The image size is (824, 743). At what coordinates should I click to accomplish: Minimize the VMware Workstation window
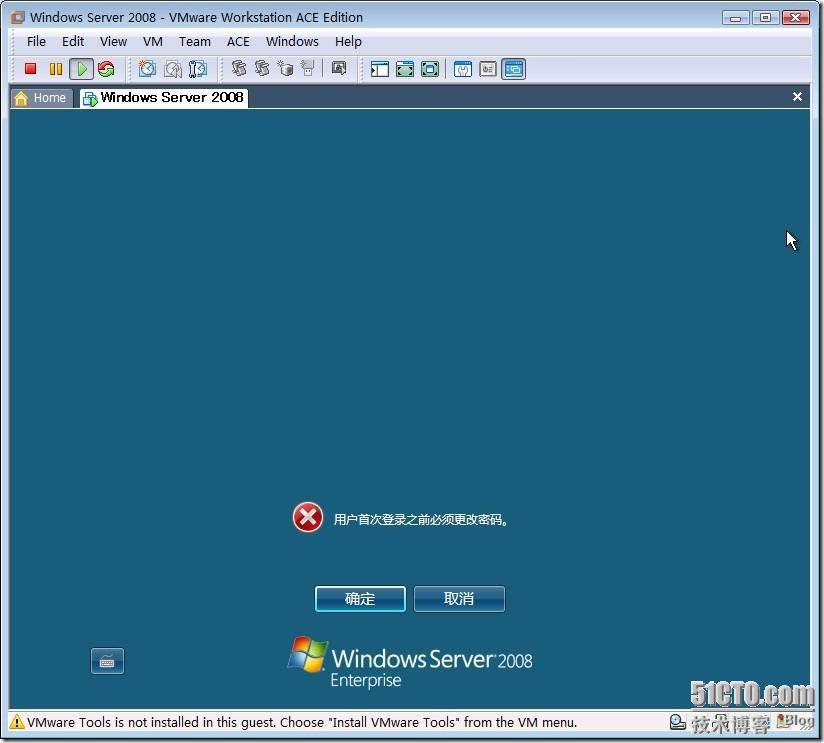click(735, 18)
